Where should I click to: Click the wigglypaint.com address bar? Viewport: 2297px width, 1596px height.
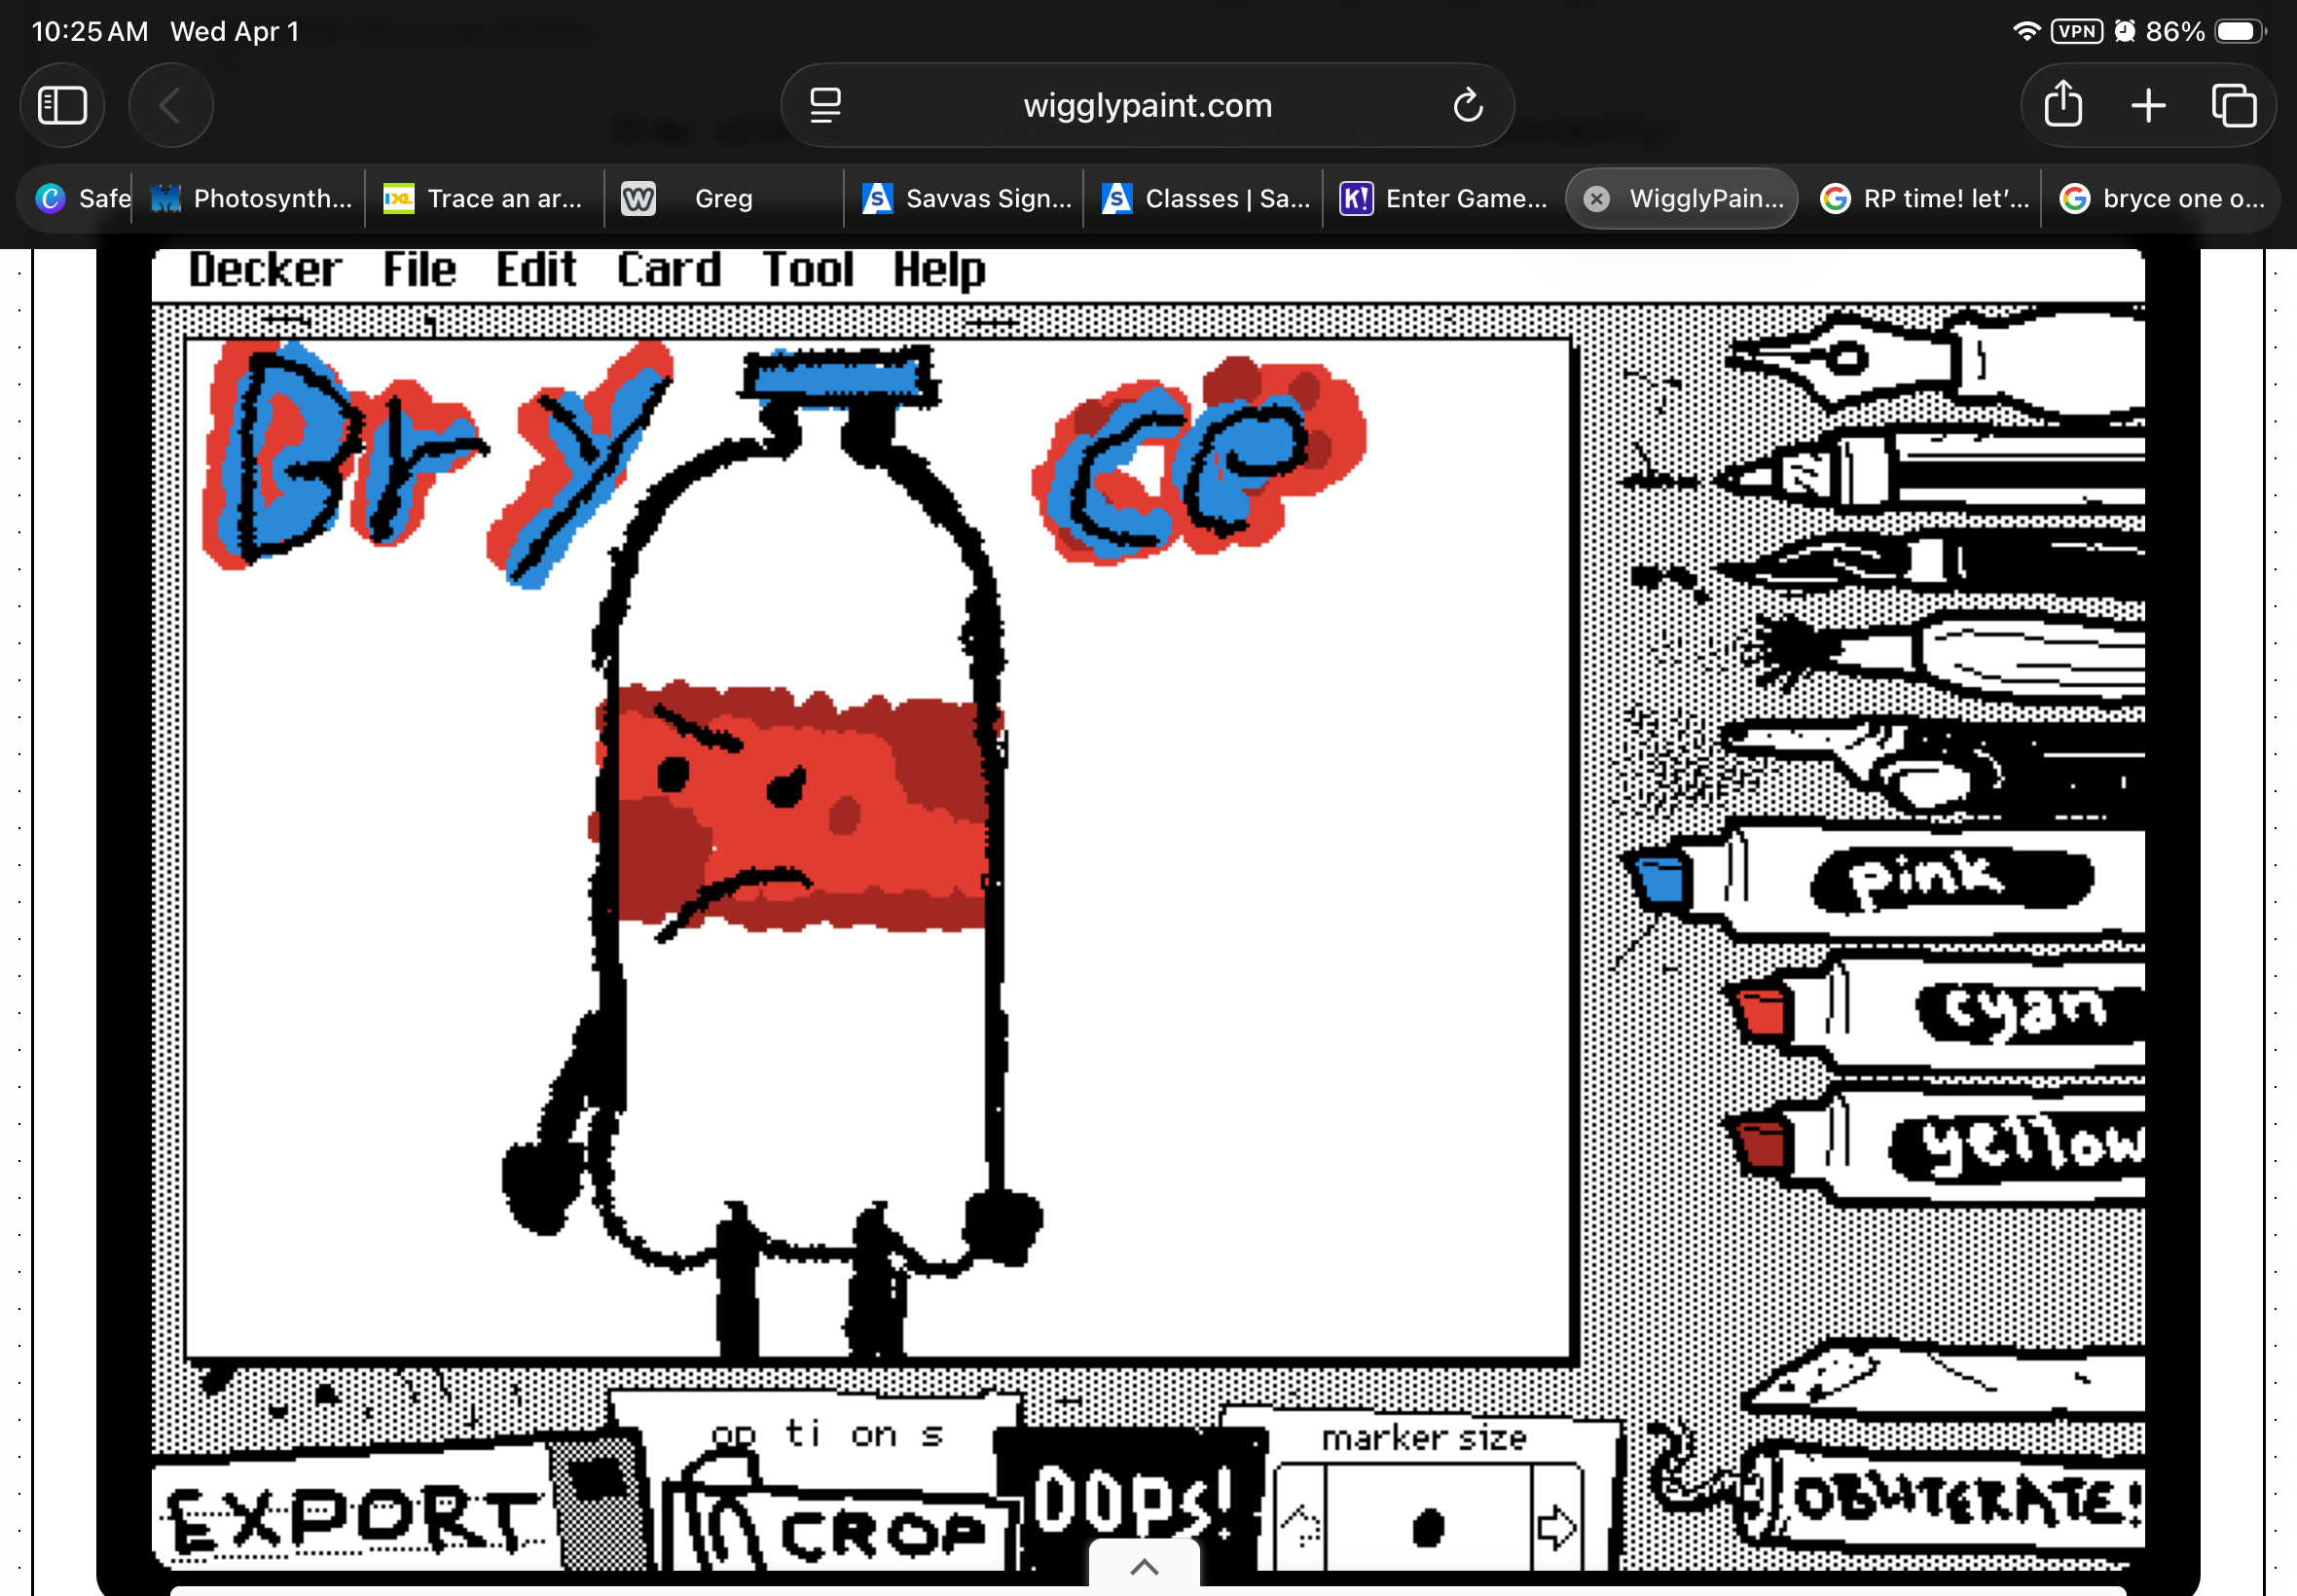(x=1146, y=104)
